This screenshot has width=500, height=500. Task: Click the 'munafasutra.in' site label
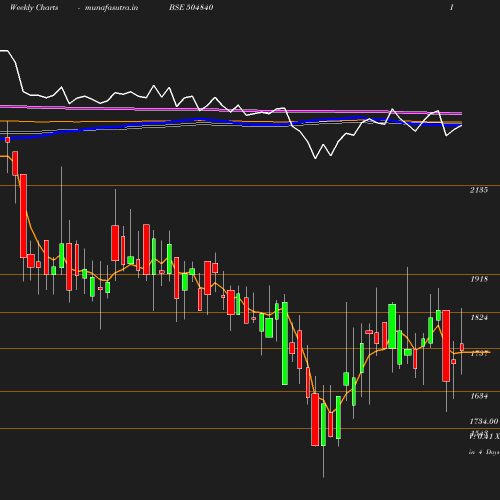click(111, 8)
